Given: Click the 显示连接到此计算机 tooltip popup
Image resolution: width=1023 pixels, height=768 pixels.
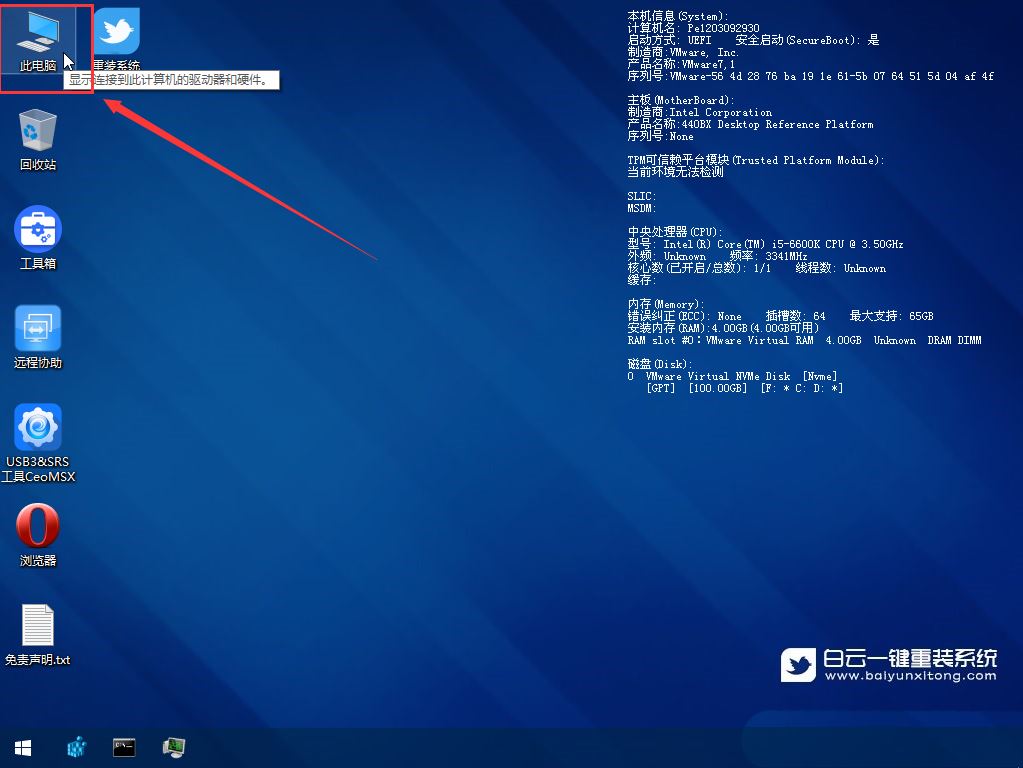Looking at the screenshot, I should (172, 81).
